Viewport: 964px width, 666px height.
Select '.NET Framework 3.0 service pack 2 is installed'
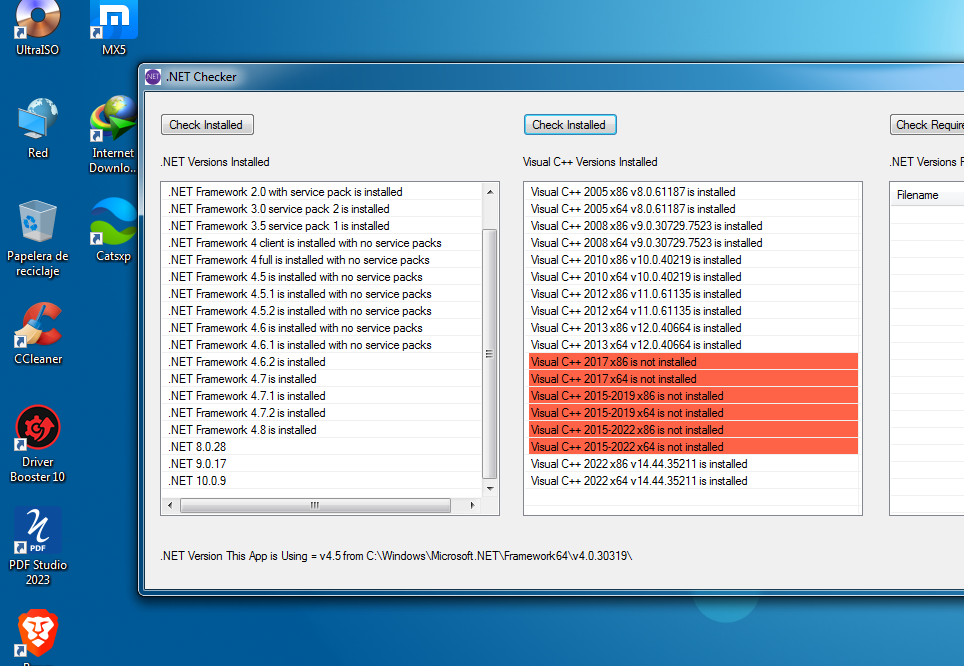point(322,209)
